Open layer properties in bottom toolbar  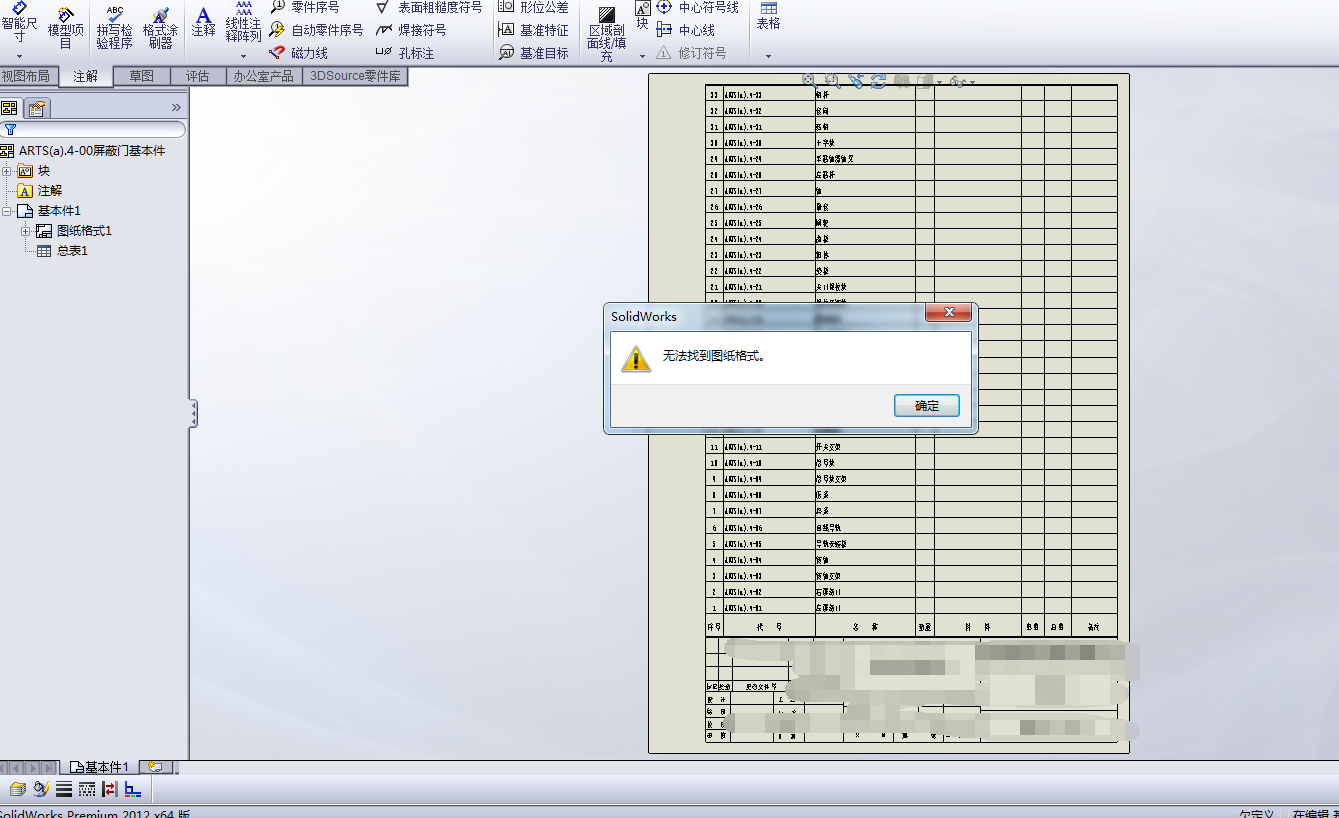pyautogui.click(x=17, y=789)
